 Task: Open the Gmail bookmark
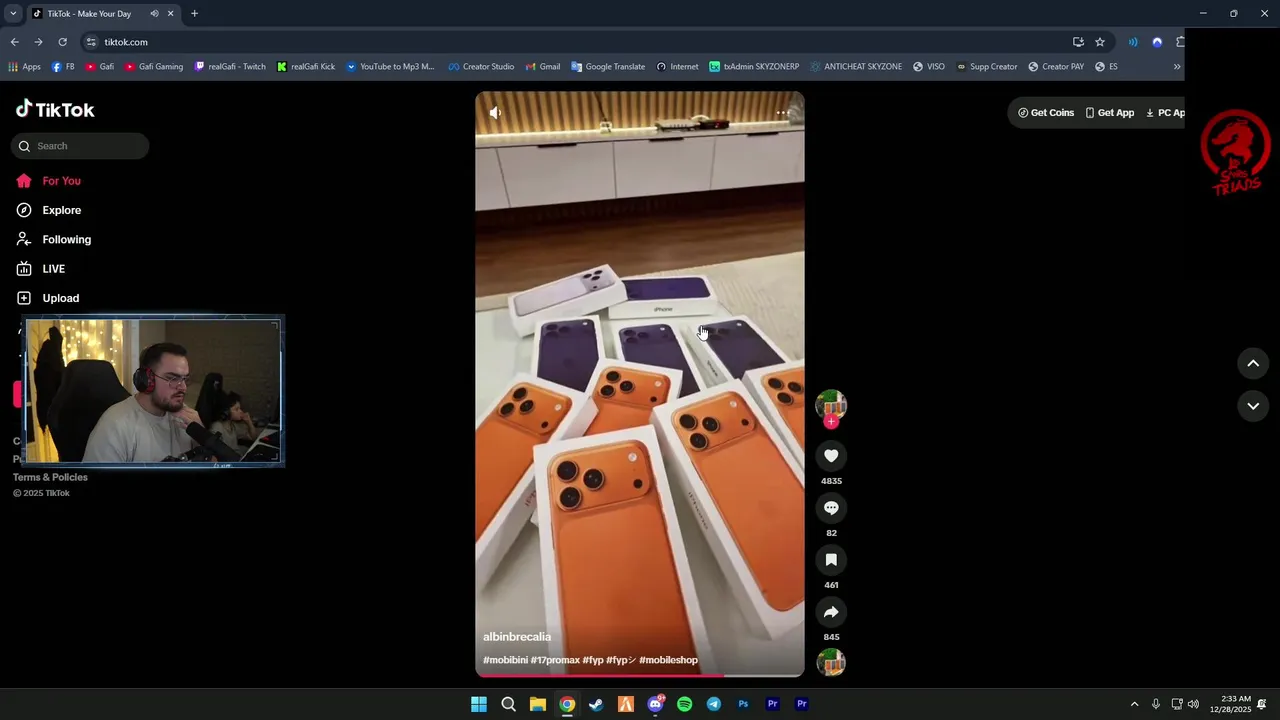point(542,67)
